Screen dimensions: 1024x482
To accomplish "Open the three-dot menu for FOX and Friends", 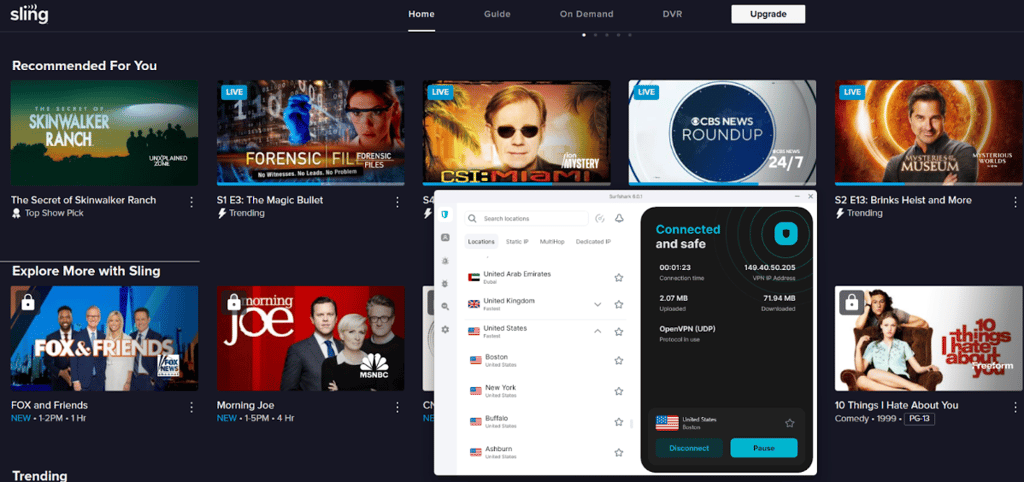I will click(x=191, y=407).
